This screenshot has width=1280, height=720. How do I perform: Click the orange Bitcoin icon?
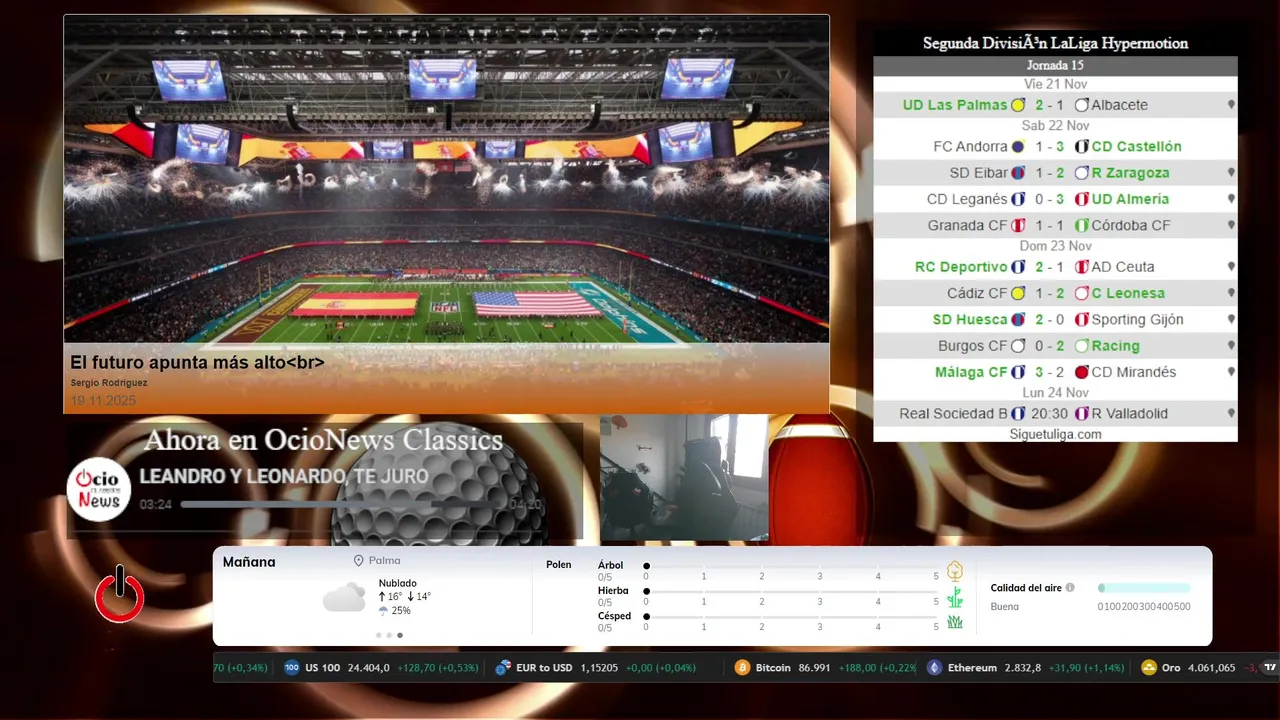click(742, 667)
